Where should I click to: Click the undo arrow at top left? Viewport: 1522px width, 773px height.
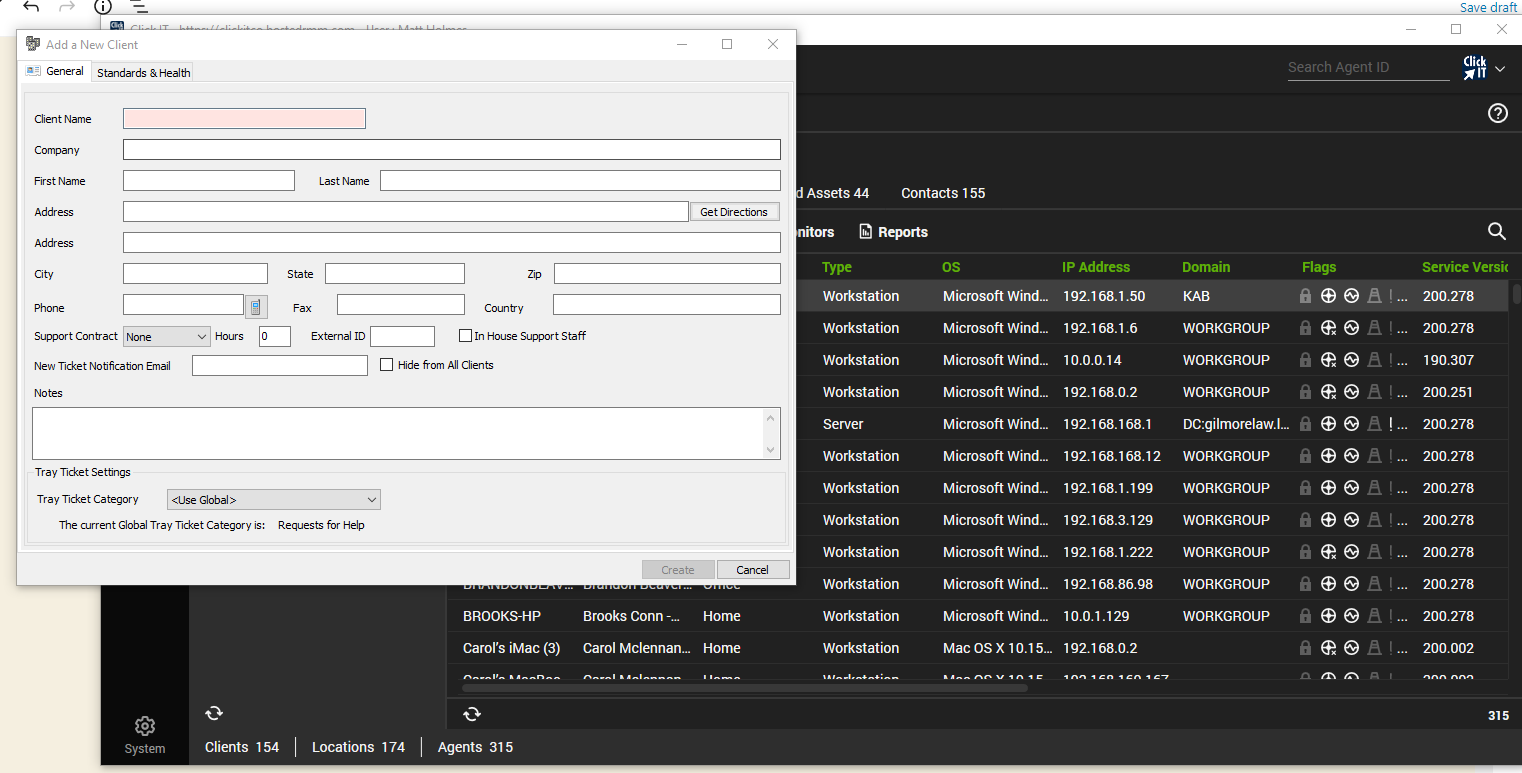pyautogui.click(x=31, y=7)
